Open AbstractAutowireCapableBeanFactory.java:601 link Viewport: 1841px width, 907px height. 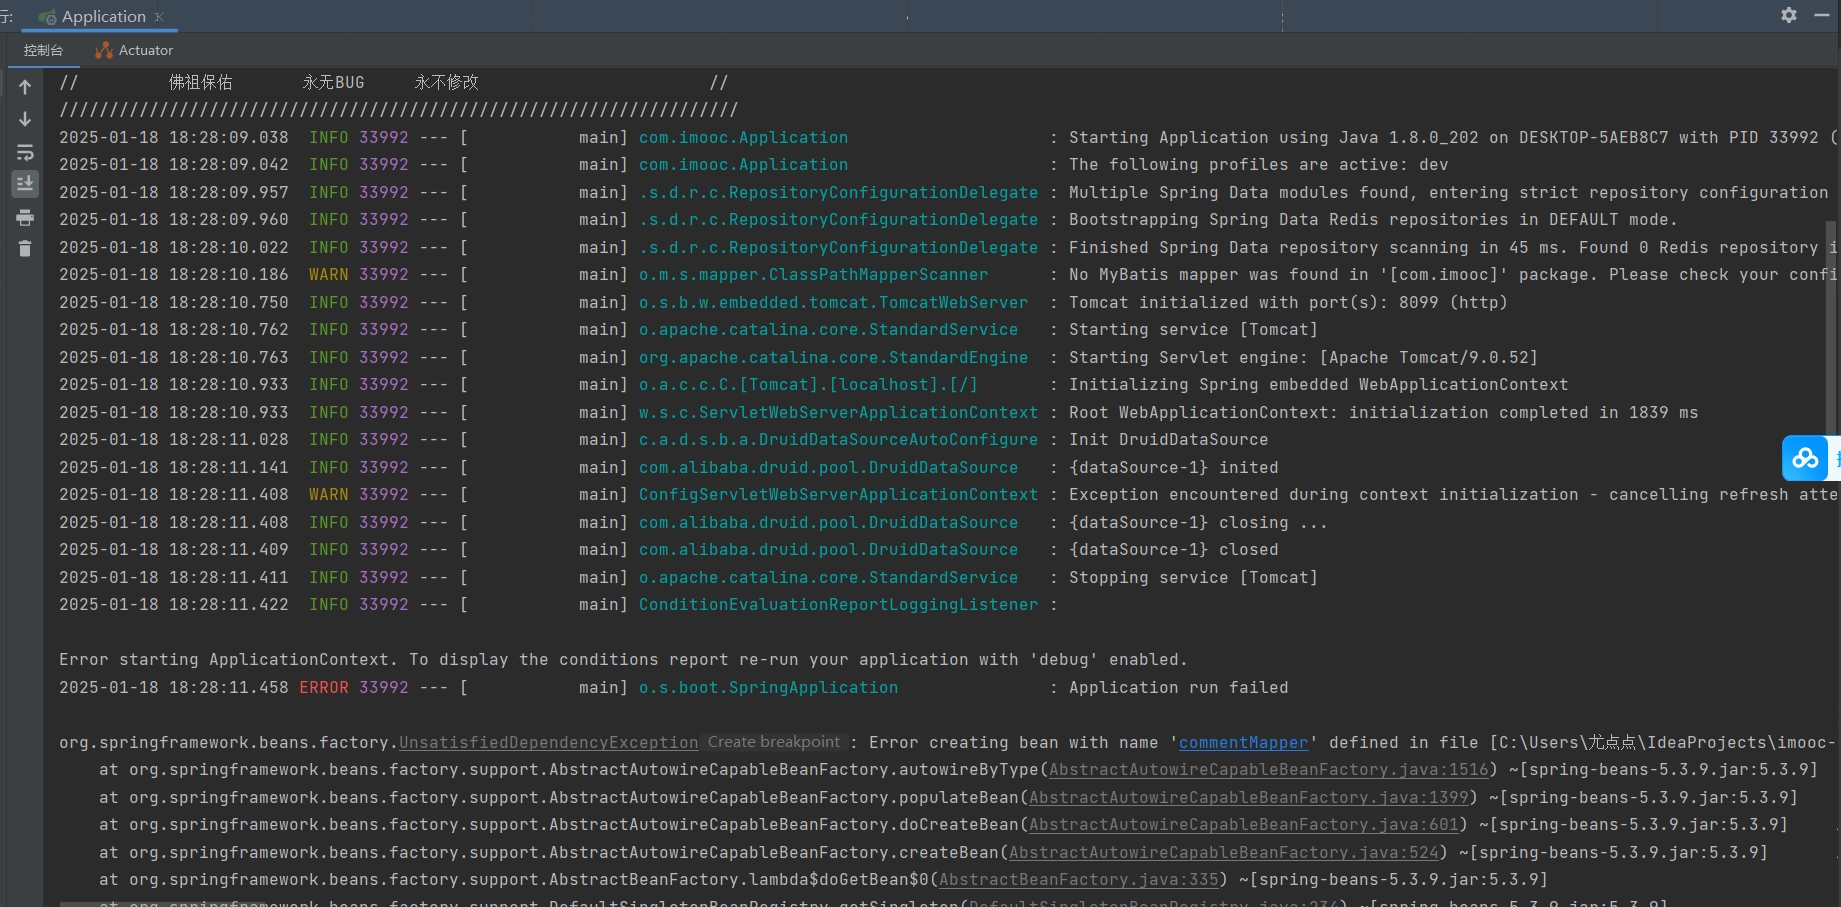(1244, 825)
